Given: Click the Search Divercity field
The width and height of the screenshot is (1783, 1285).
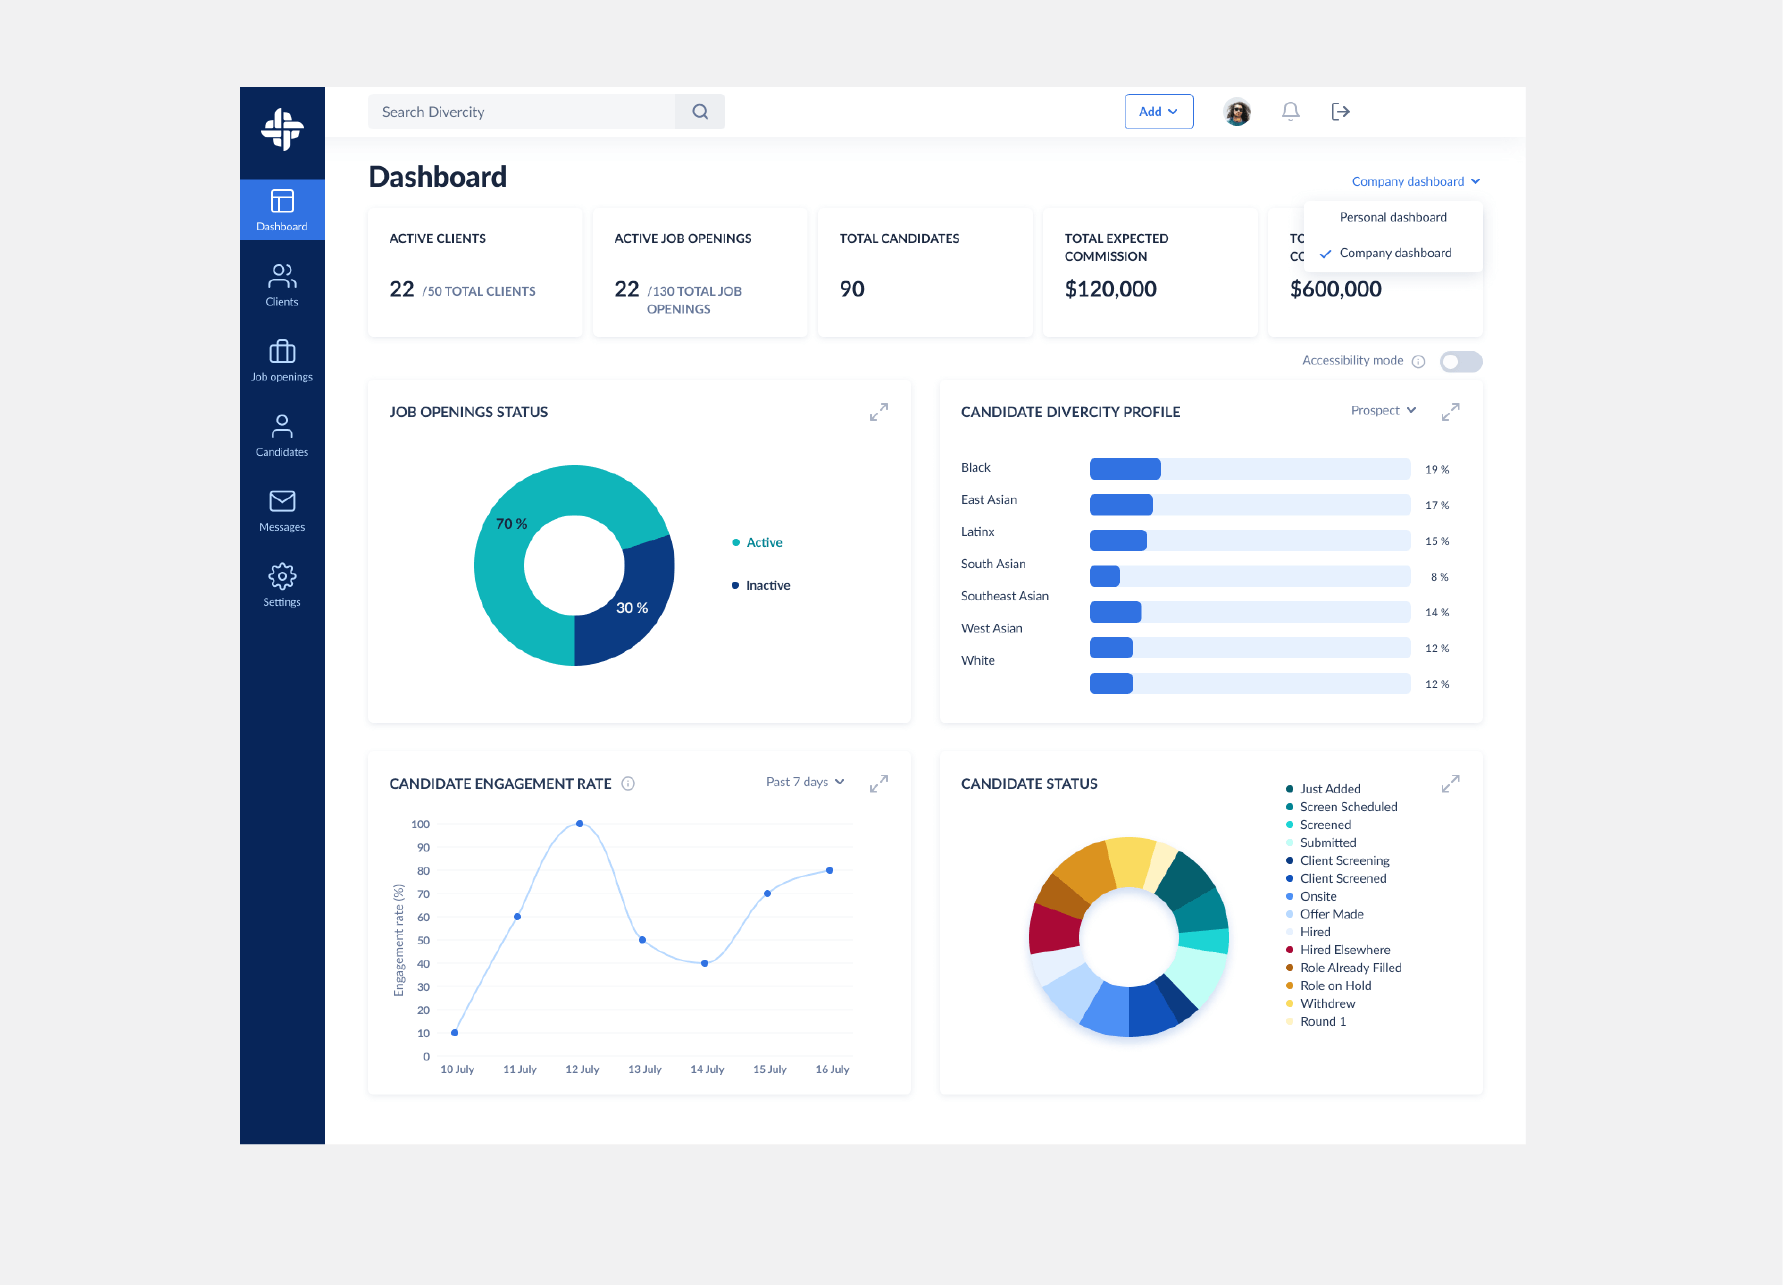Looking at the screenshot, I should tap(522, 112).
